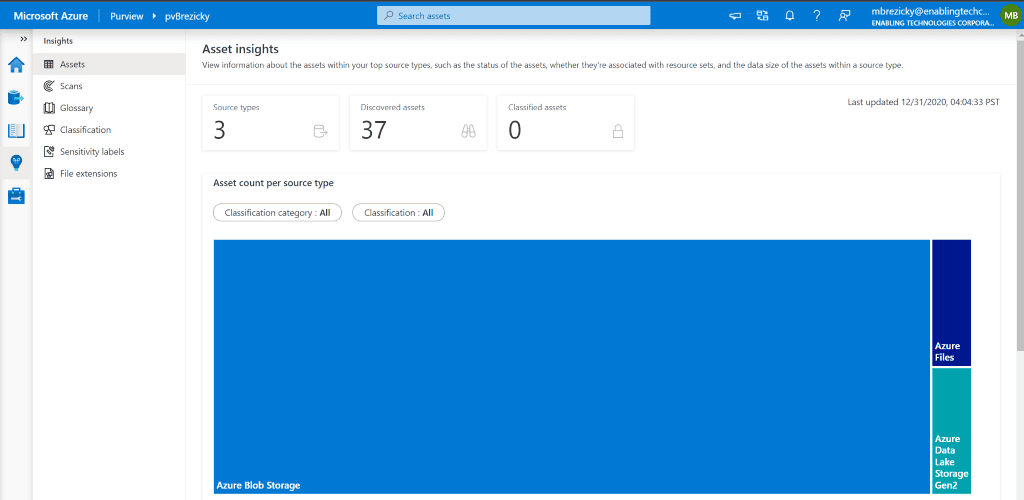Open Glossary in the Insights menu
Viewport: 1024px width, 500px height.
click(109, 108)
